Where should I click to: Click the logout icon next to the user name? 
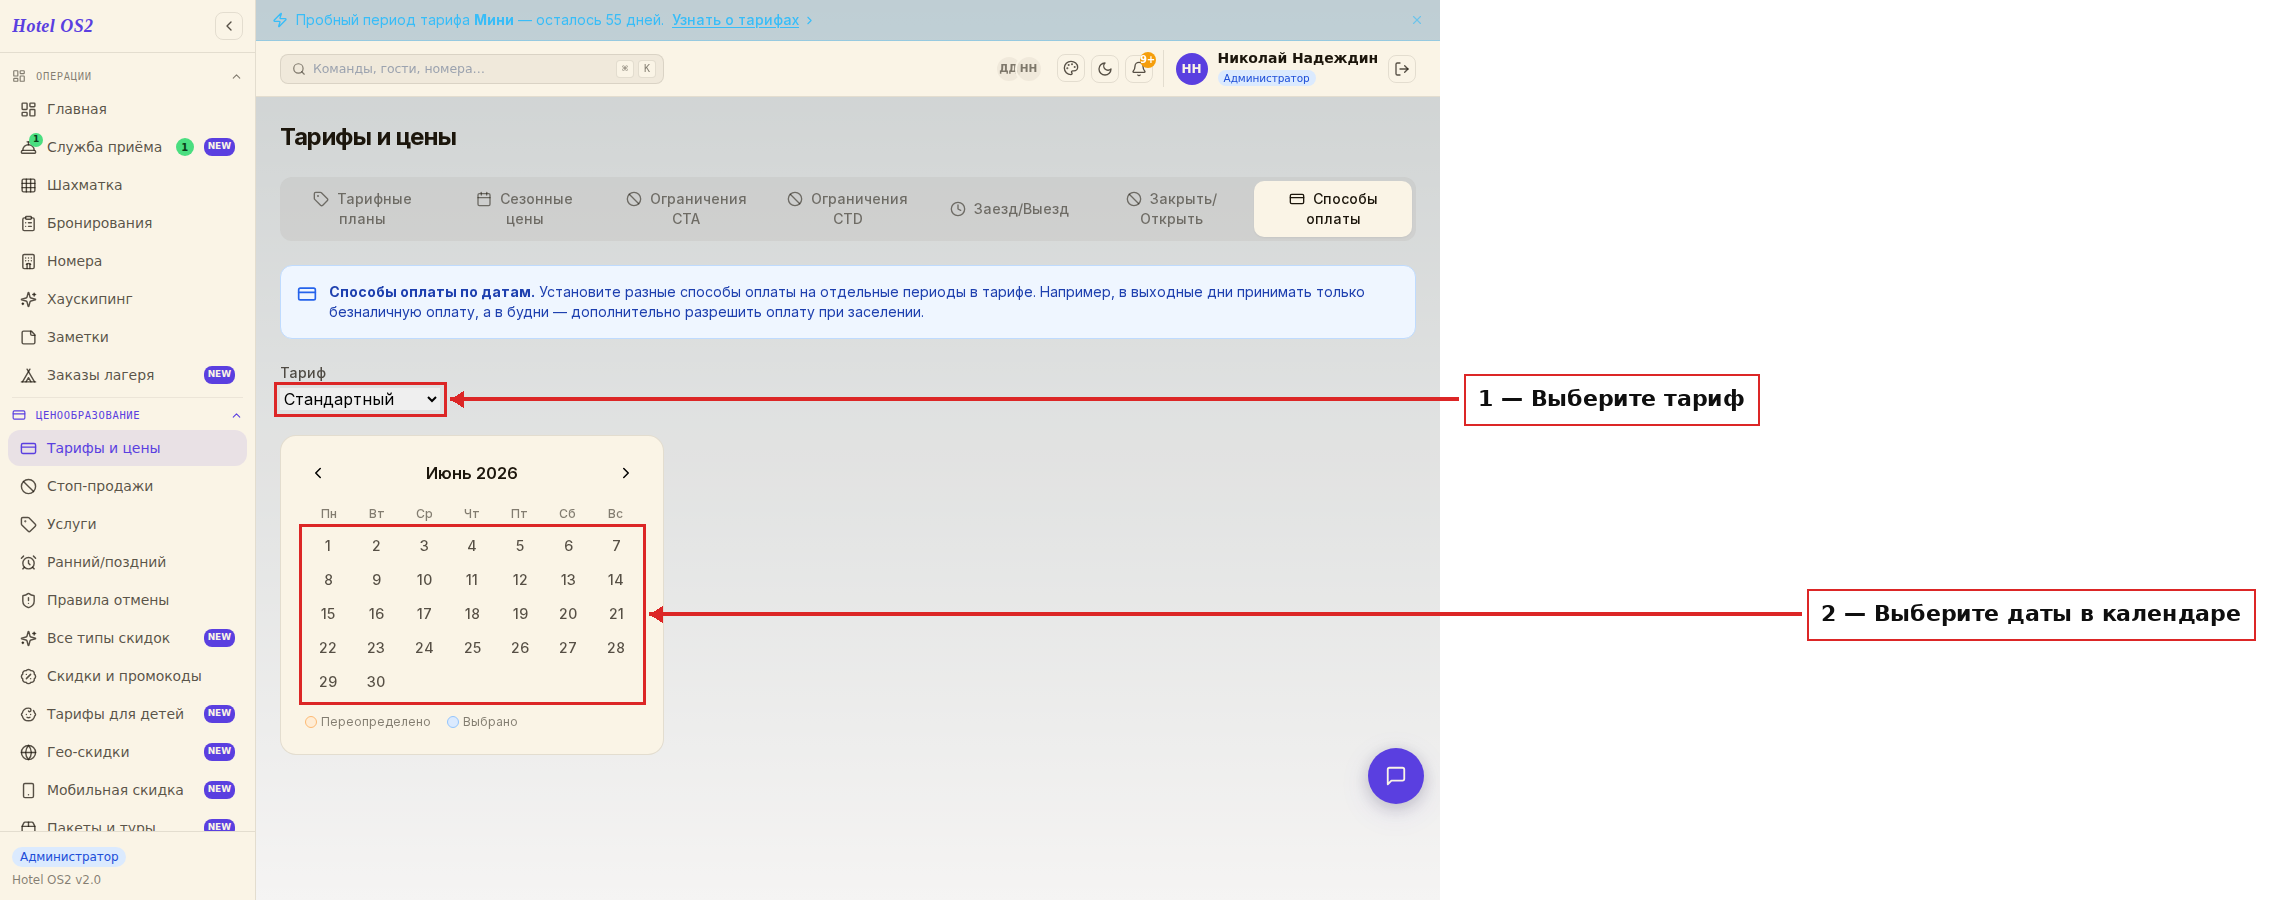point(1402,69)
